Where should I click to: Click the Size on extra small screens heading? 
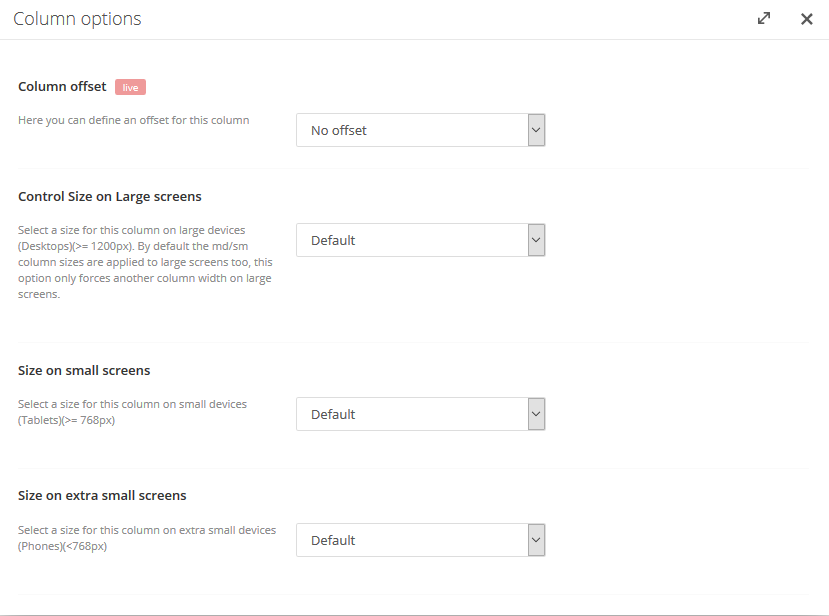click(102, 495)
